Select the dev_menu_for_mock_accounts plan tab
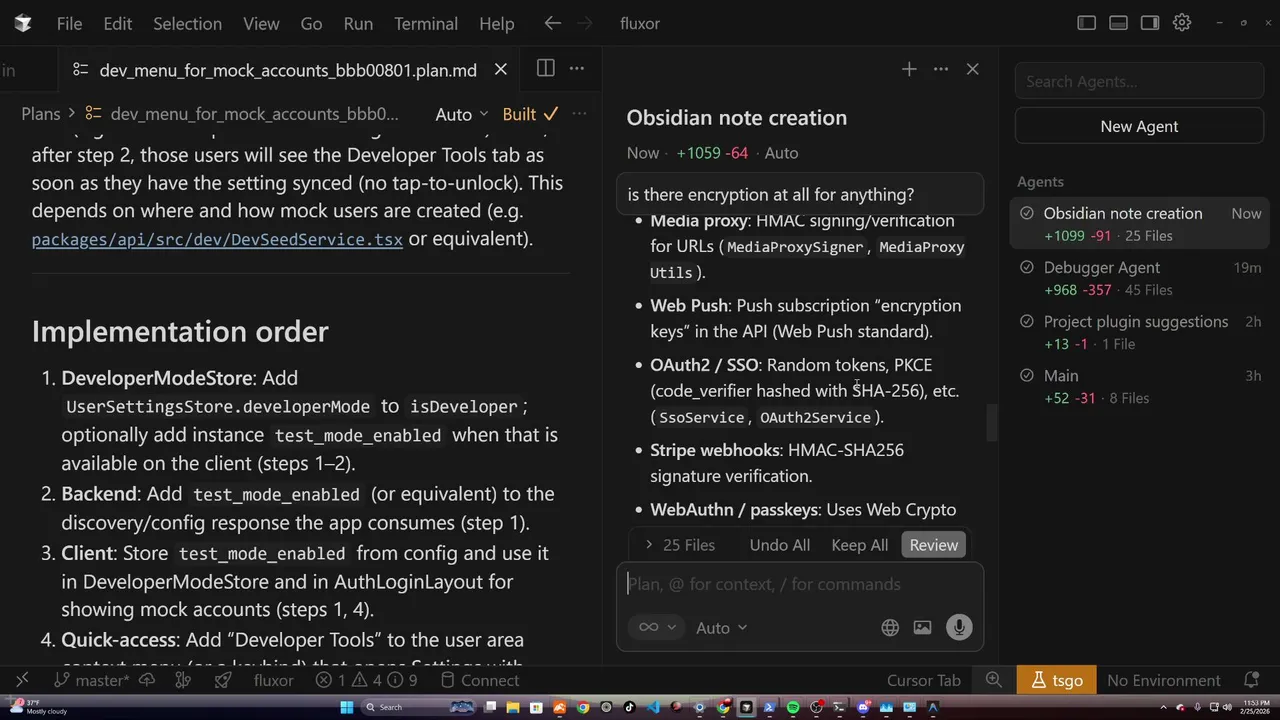Image resolution: width=1280 pixels, height=720 pixels. (288, 70)
